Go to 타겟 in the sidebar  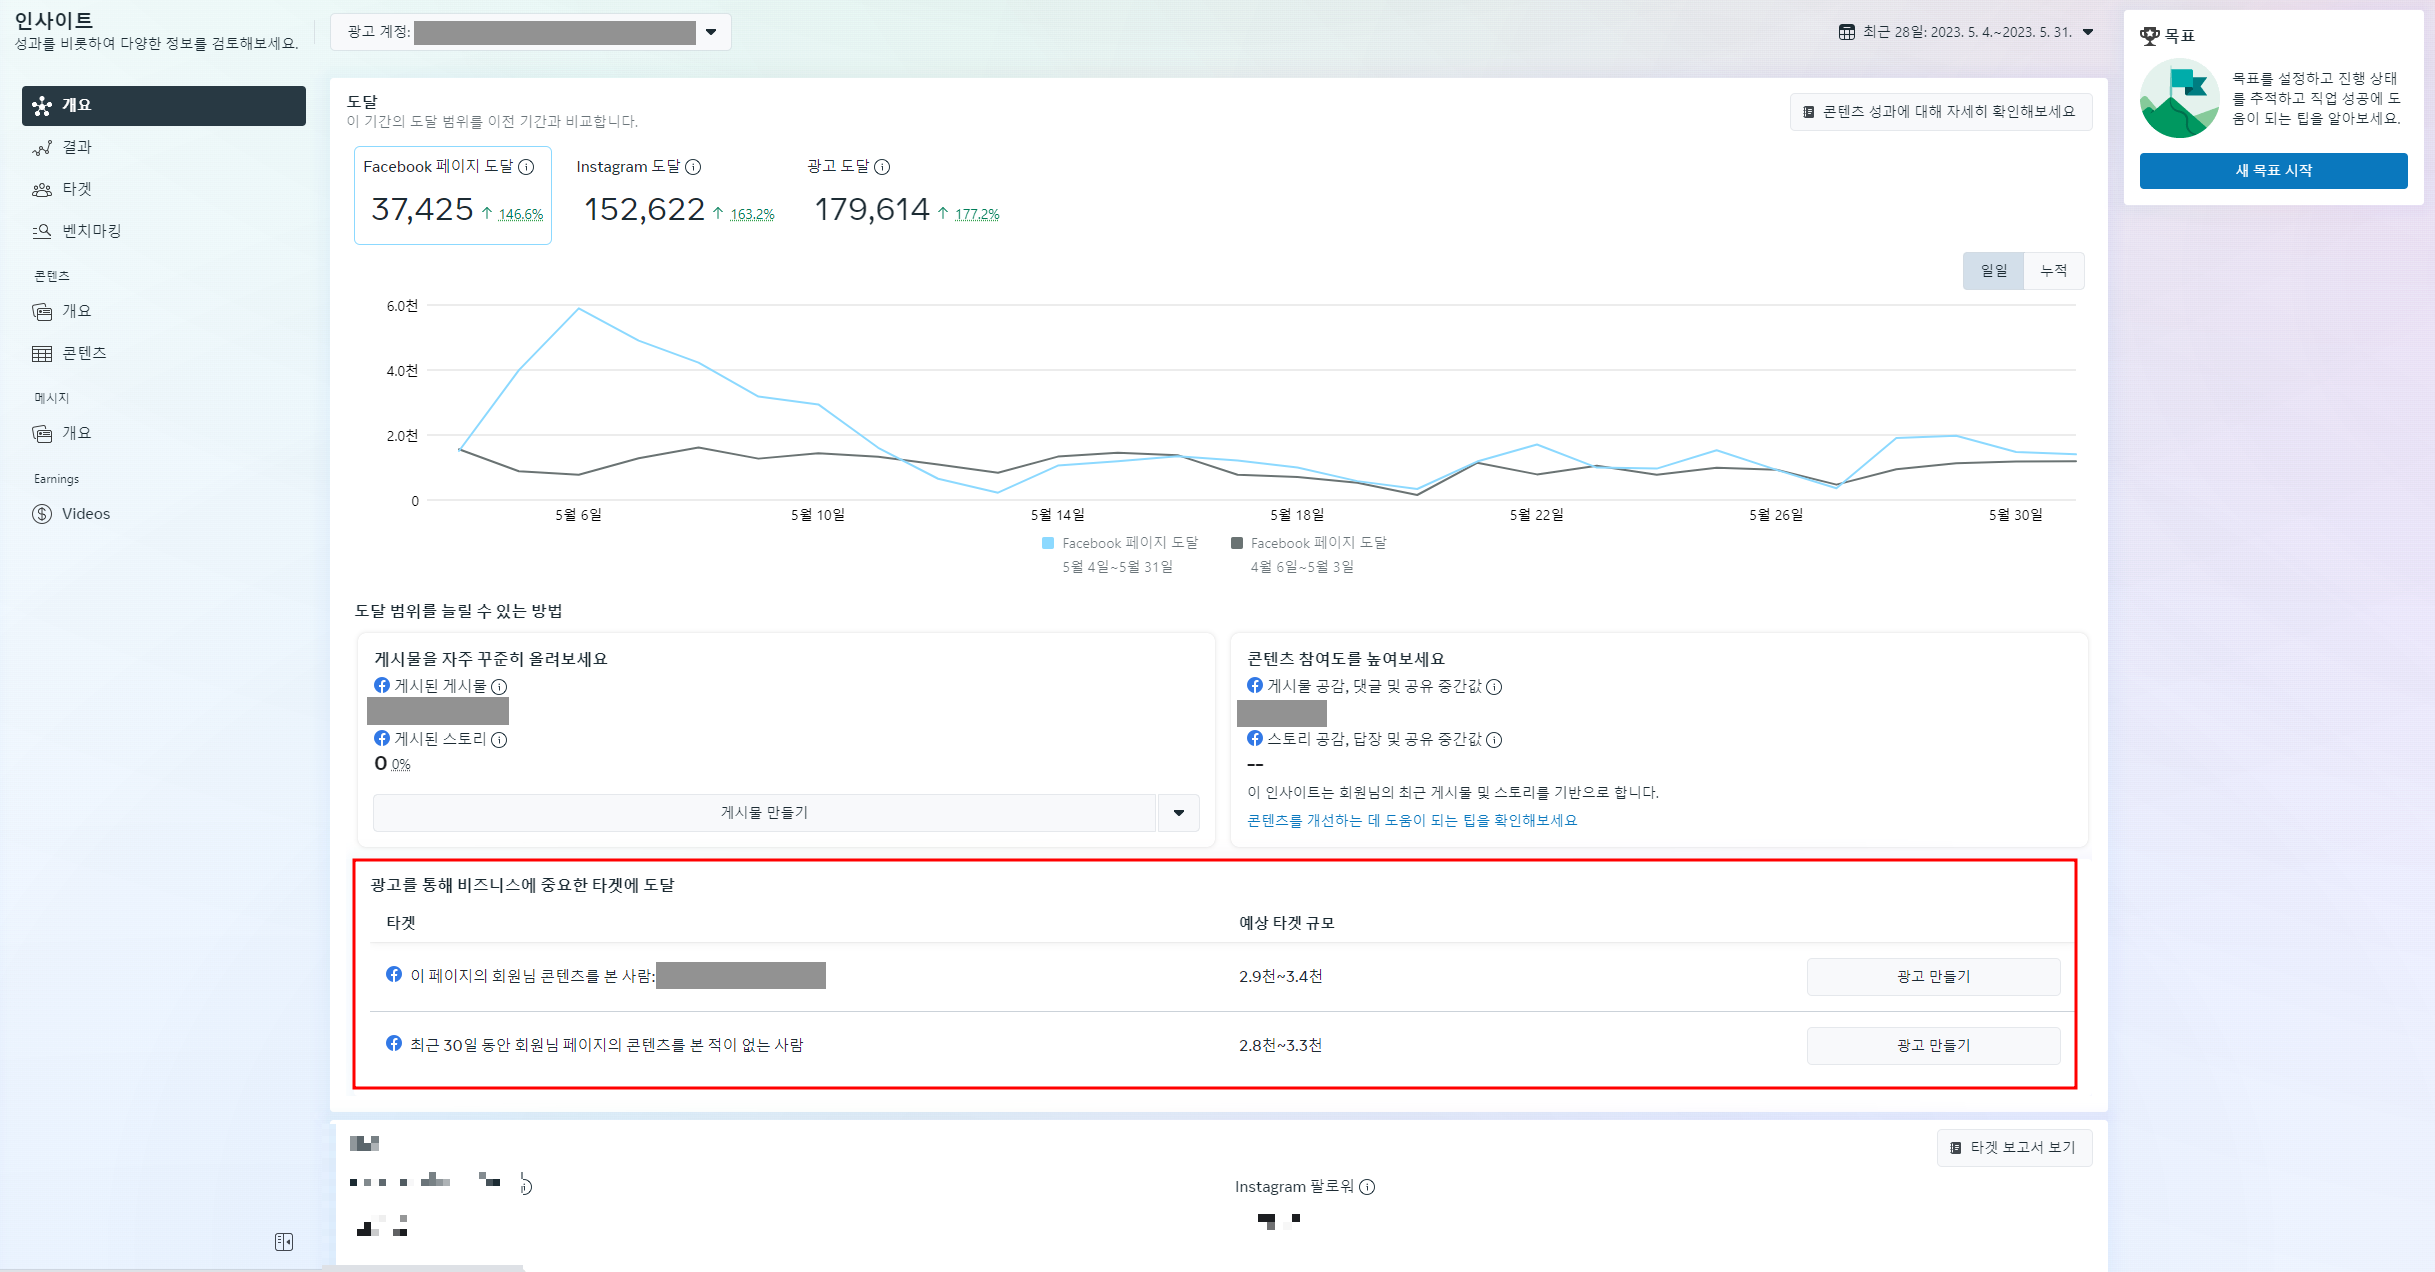click(x=76, y=189)
